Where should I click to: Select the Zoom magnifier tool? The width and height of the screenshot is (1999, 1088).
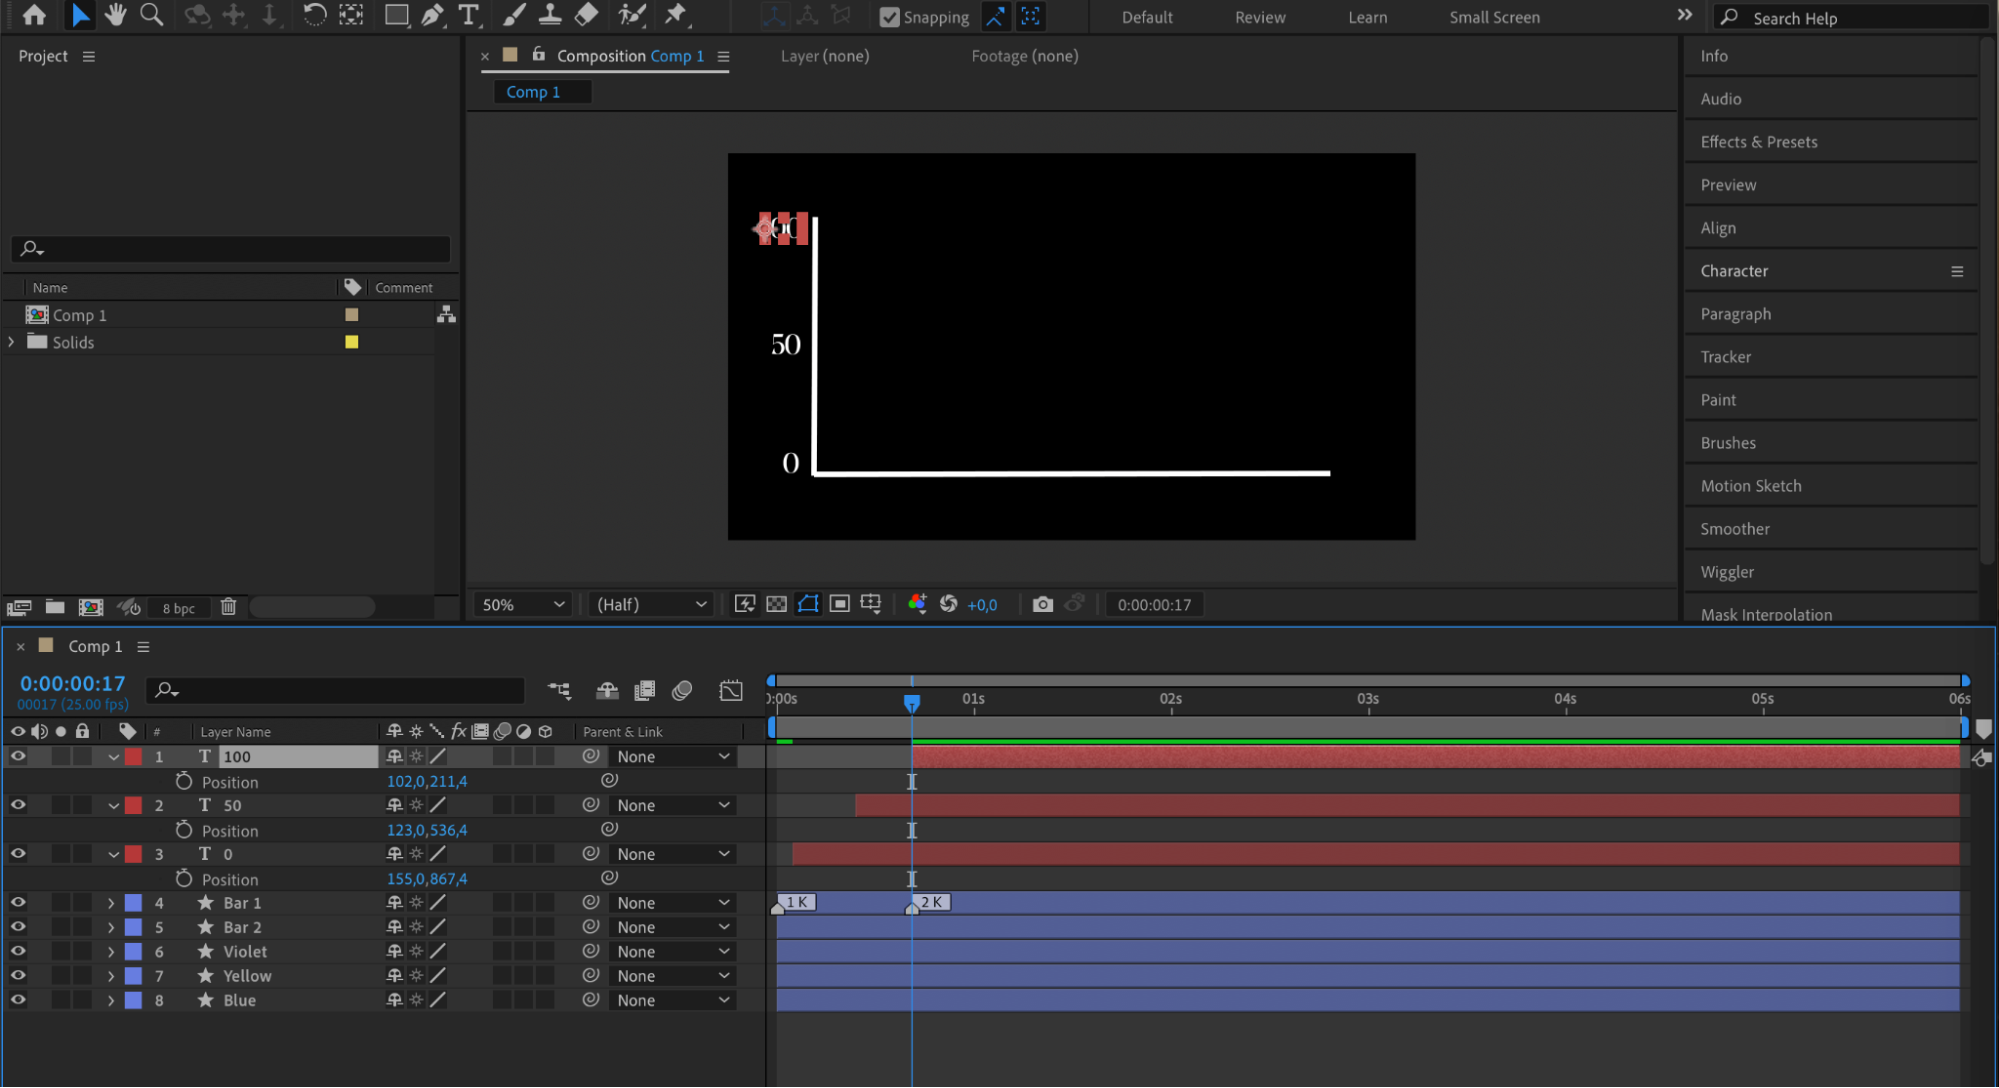(x=151, y=15)
